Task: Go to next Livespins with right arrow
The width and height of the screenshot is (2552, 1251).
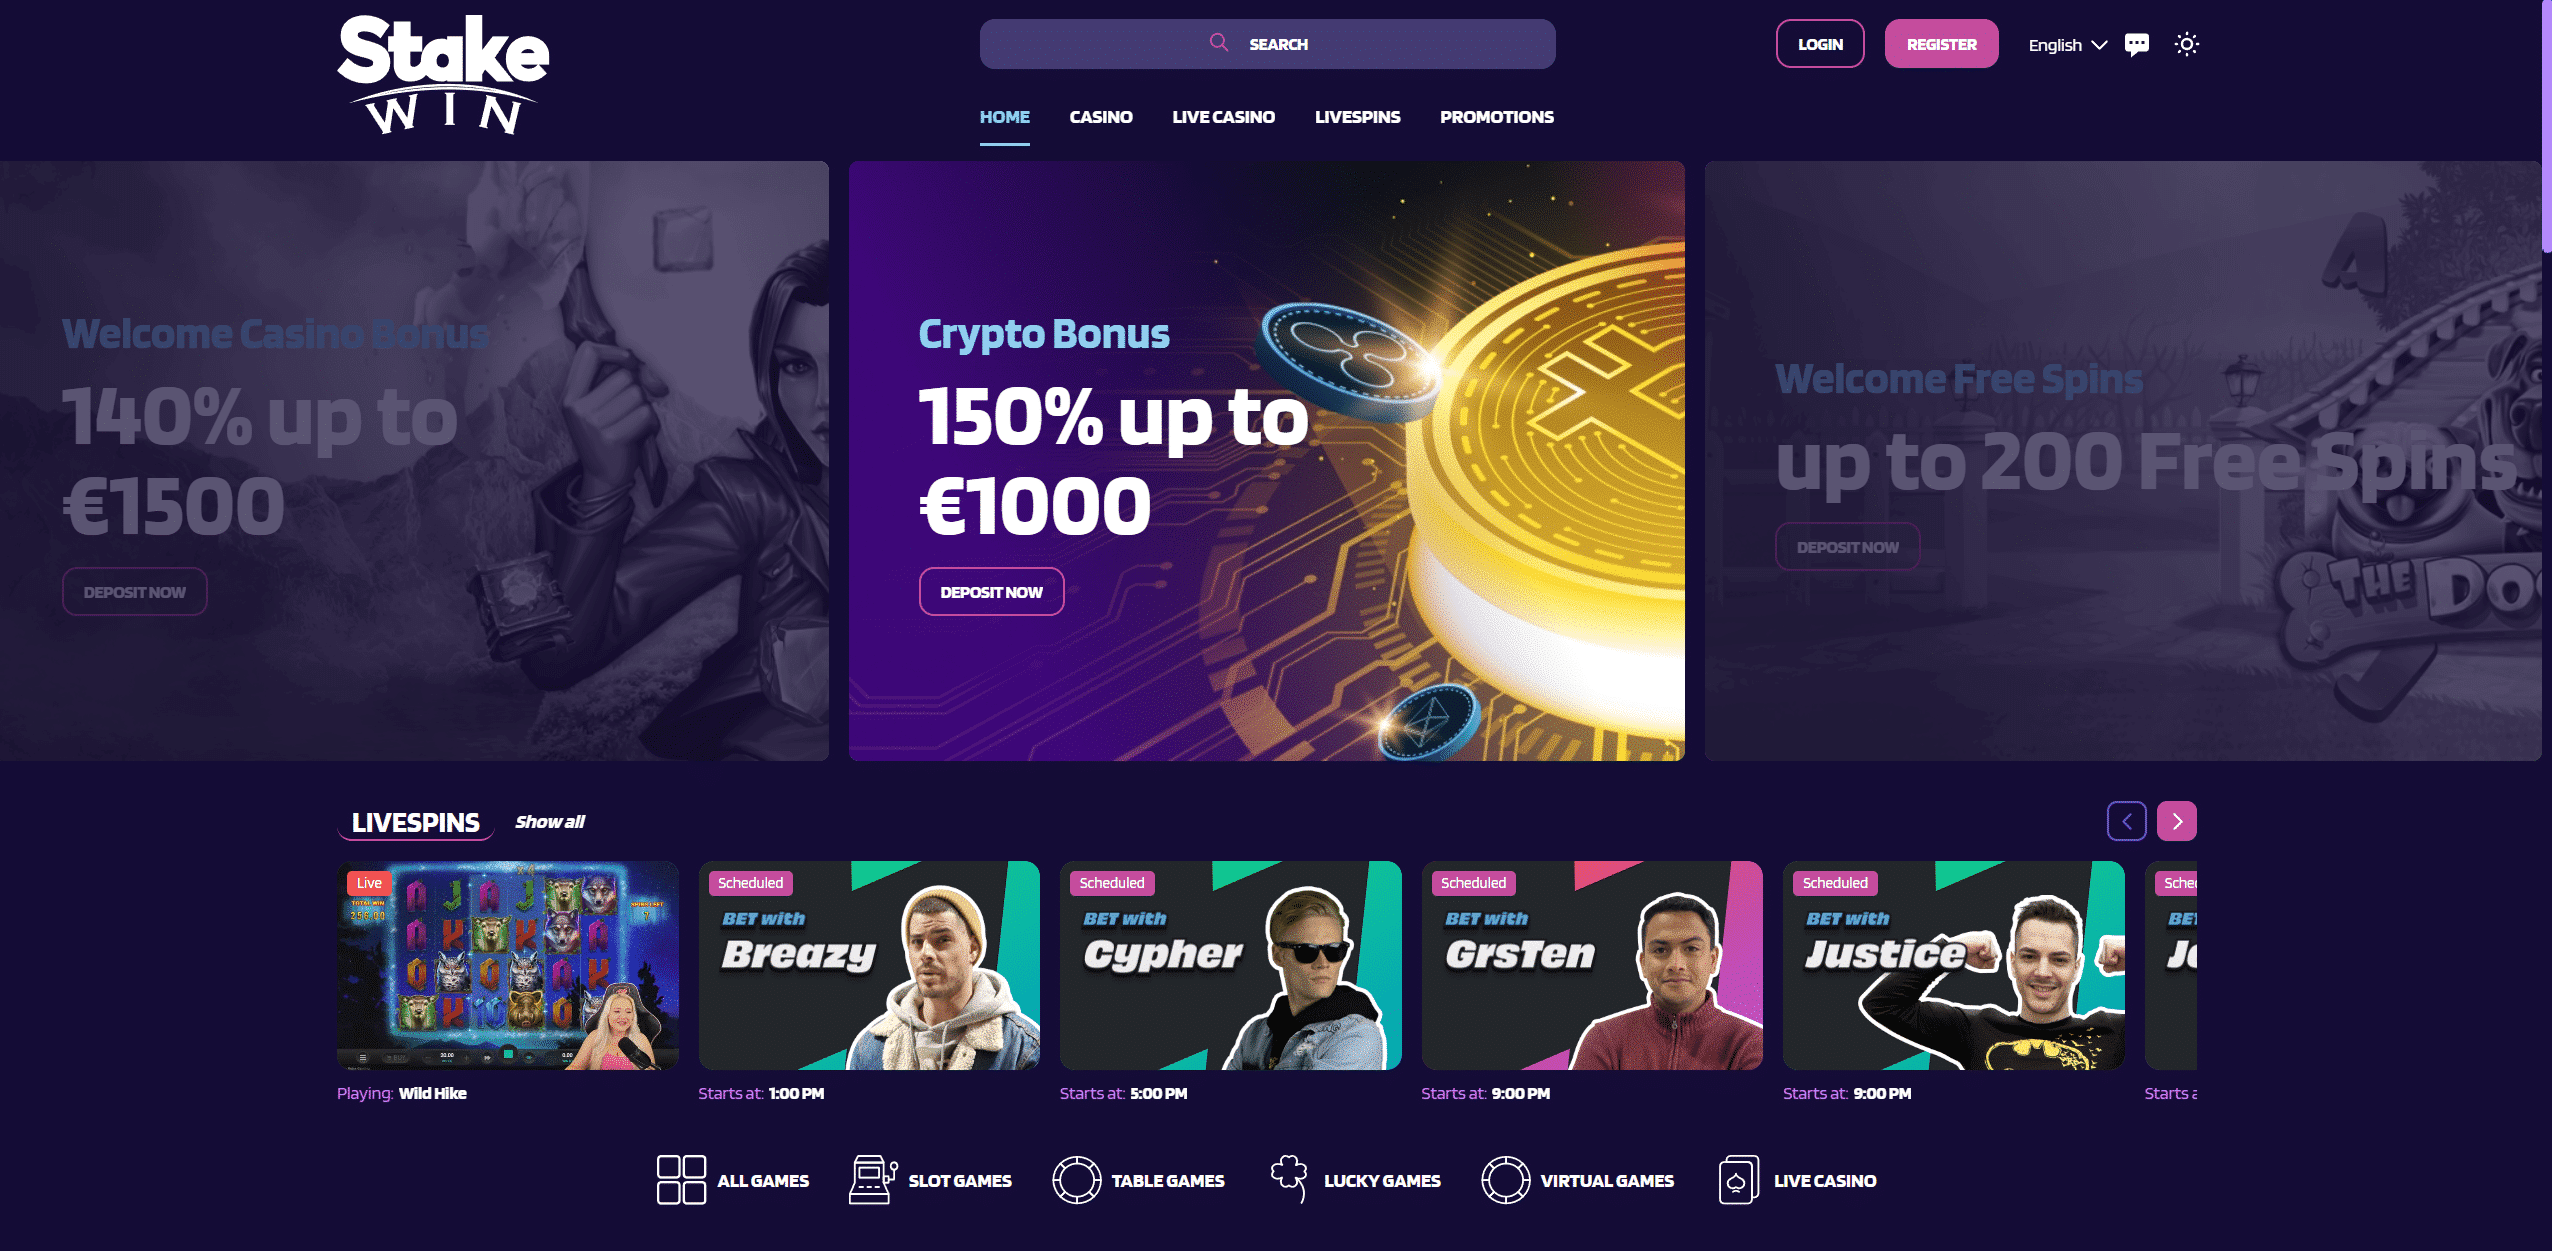Action: [2177, 821]
